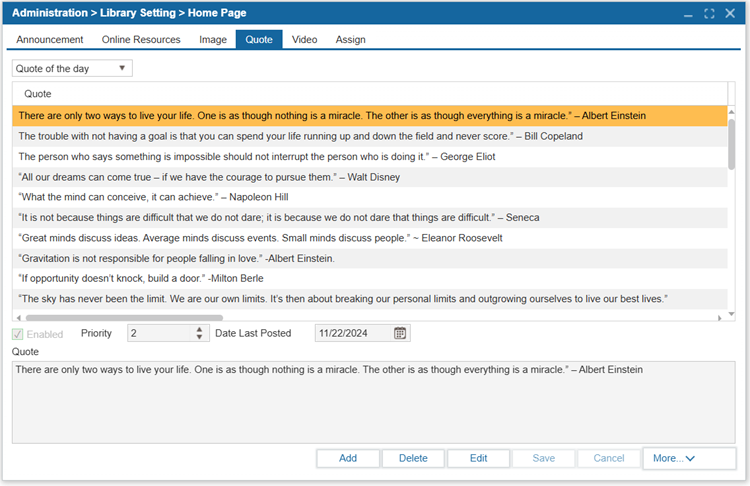Image resolution: width=750 pixels, height=486 pixels.
Task: Click the Add button
Action: point(348,458)
